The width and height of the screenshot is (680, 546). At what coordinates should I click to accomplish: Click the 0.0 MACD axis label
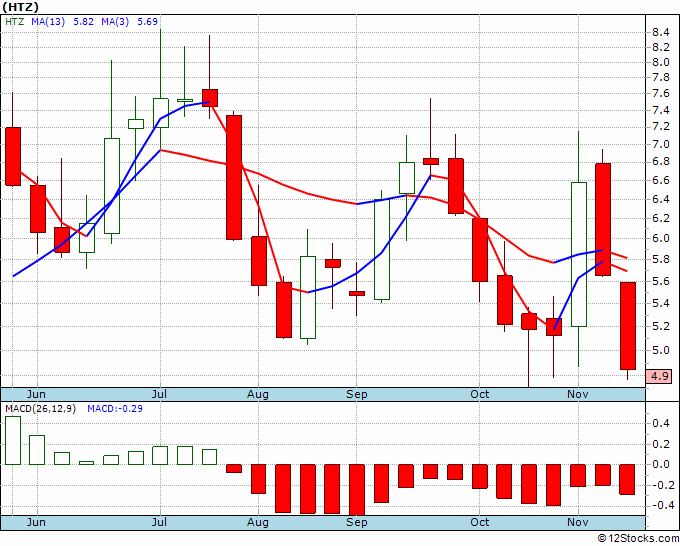660,464
